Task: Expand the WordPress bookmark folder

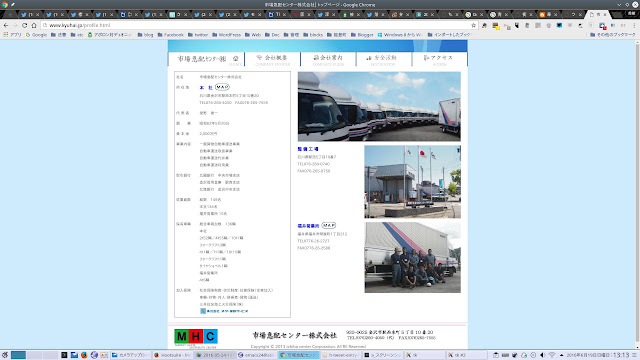Action: pyautogui.click(x=227, y=35)
